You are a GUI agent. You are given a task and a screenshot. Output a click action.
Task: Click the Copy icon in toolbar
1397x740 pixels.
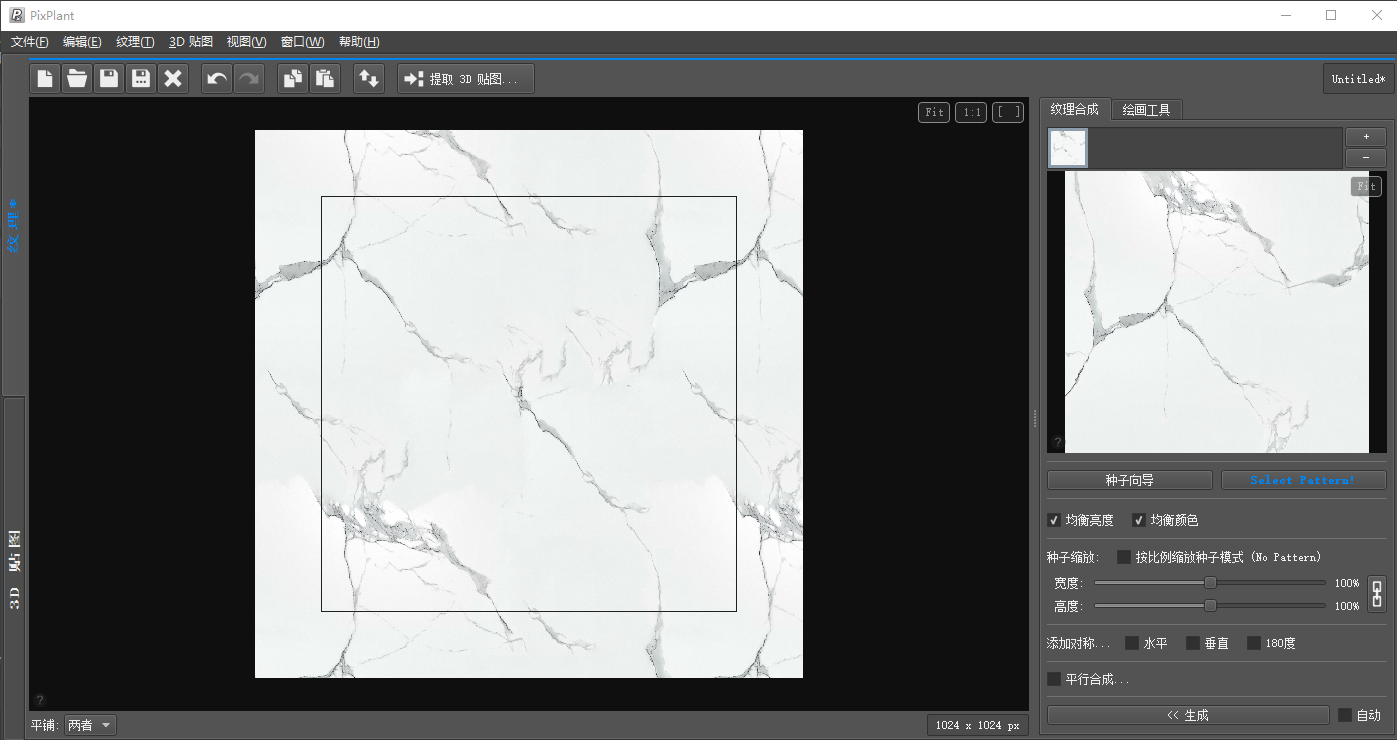(x=292, y=79)
